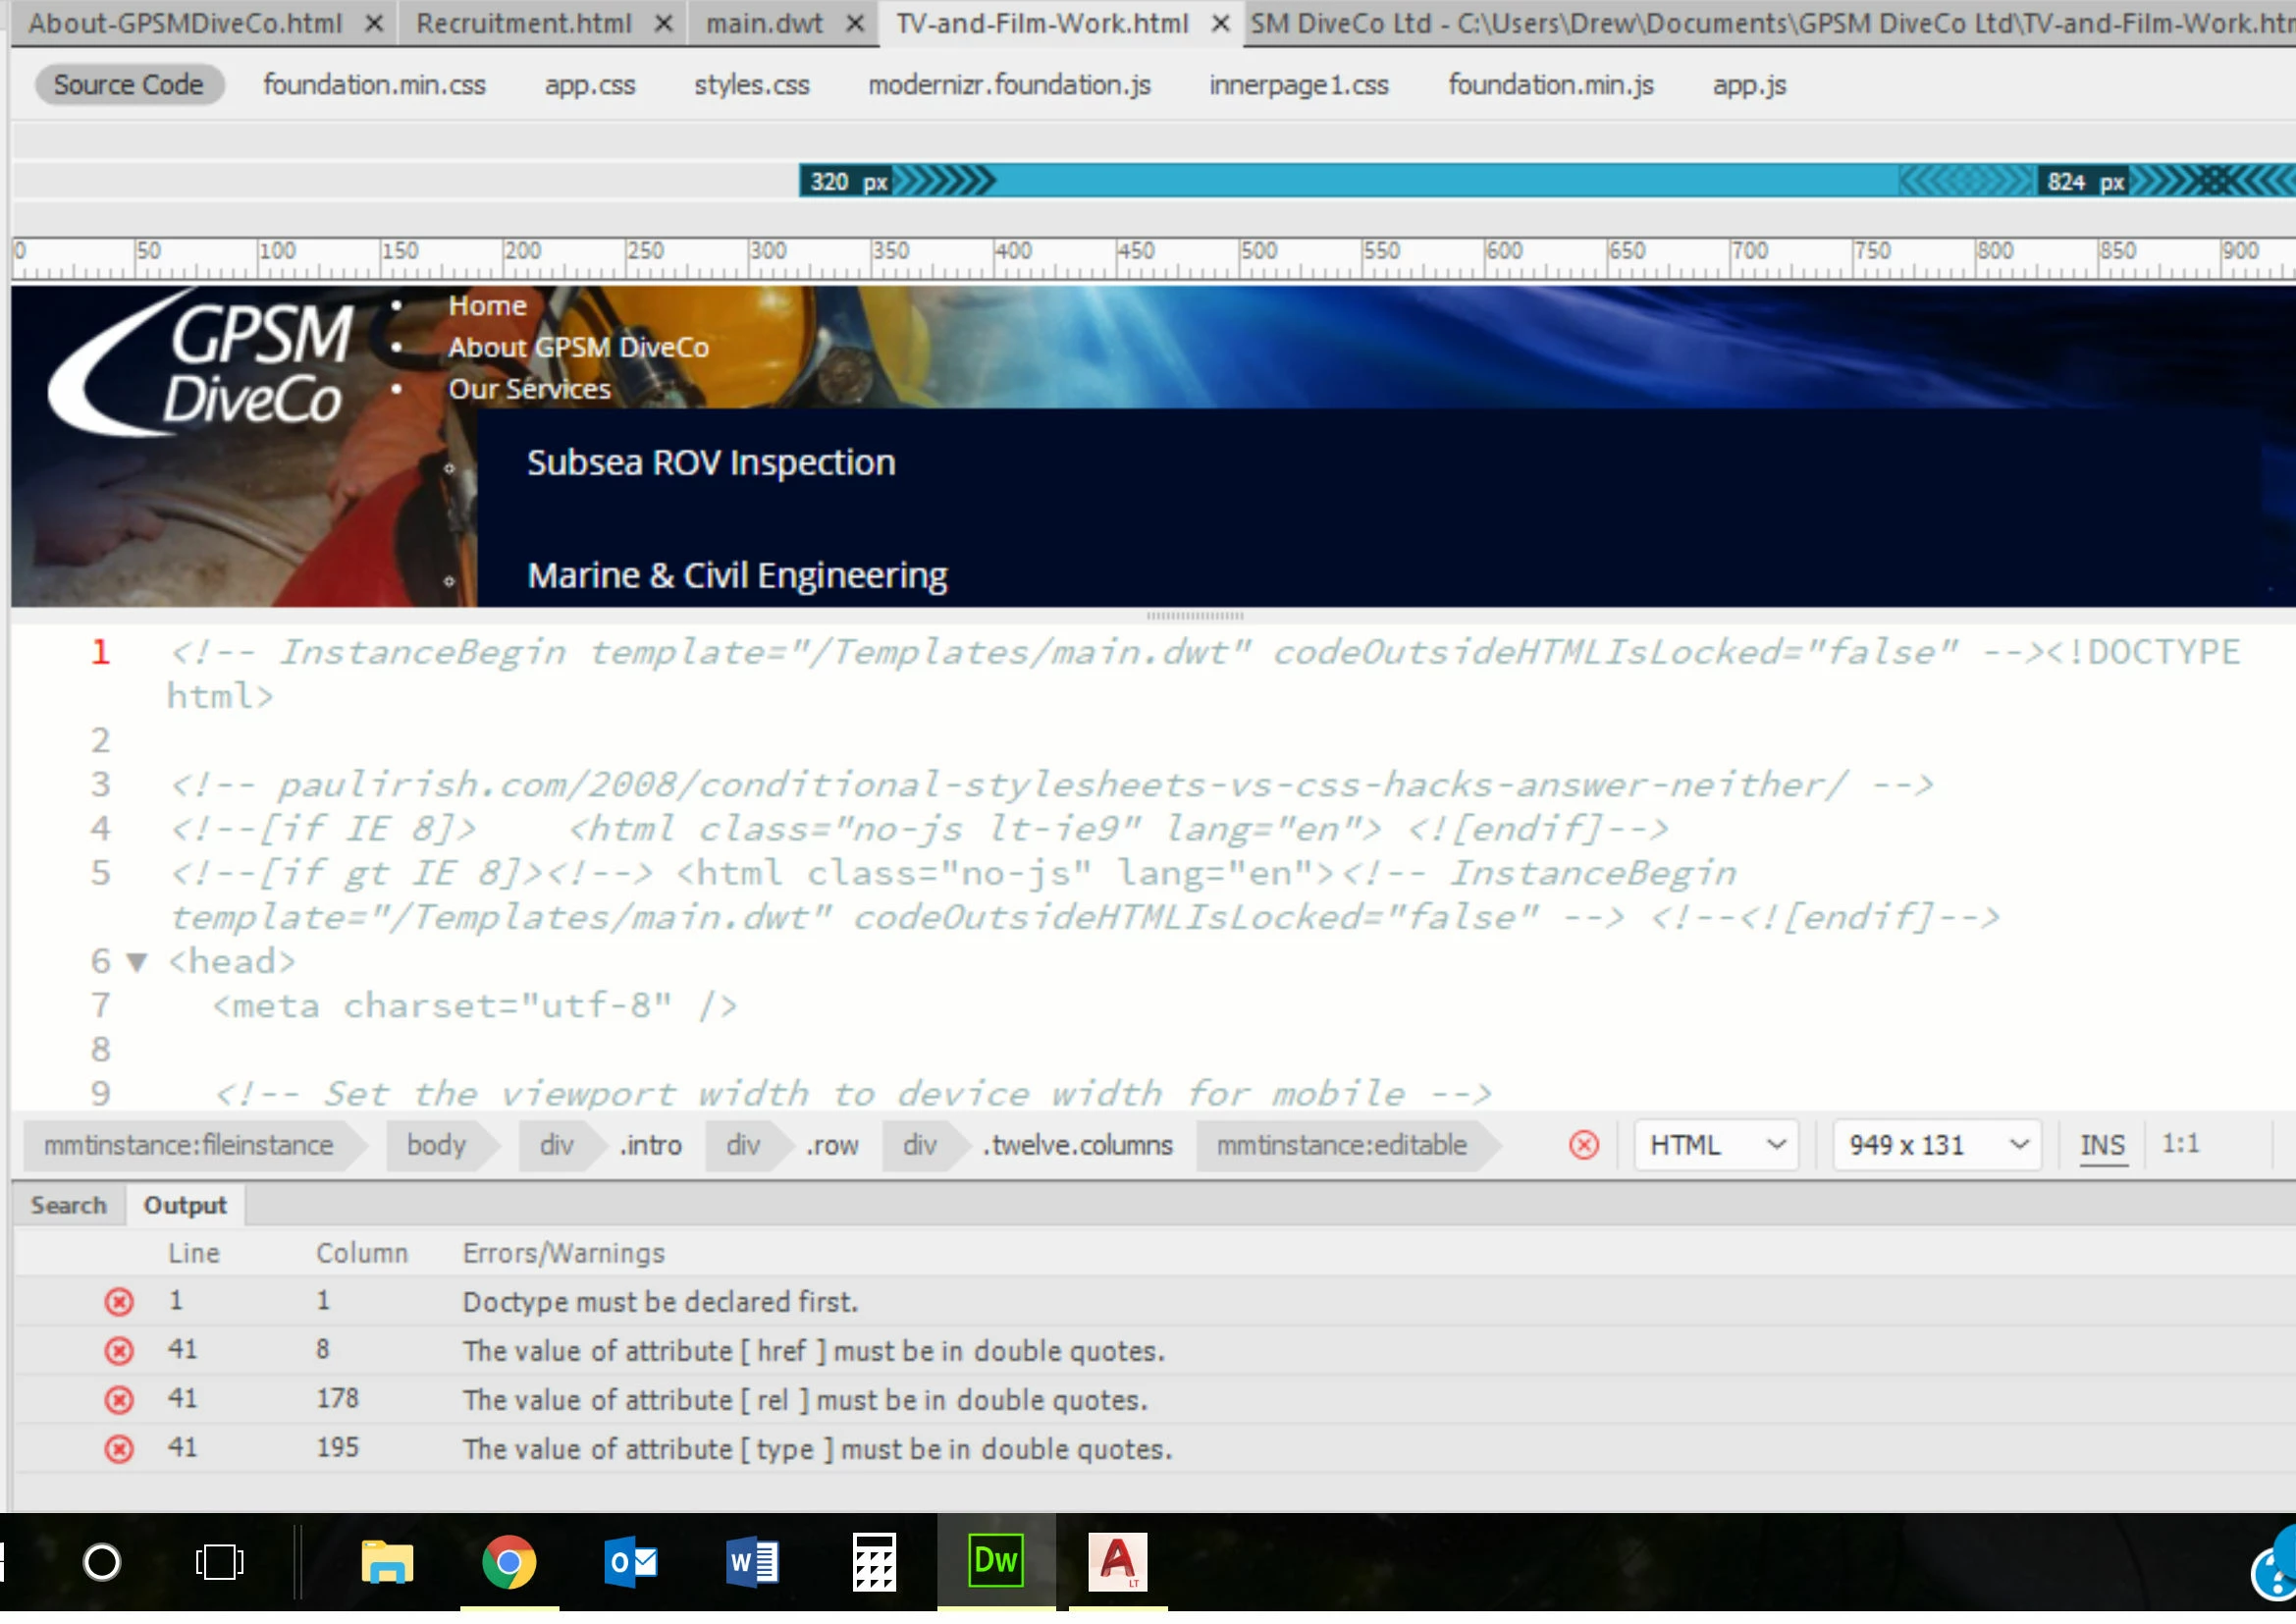Open Outlook from the taskbar
This screenshot has height=1624, width=2296.
tap(631, 1562)
